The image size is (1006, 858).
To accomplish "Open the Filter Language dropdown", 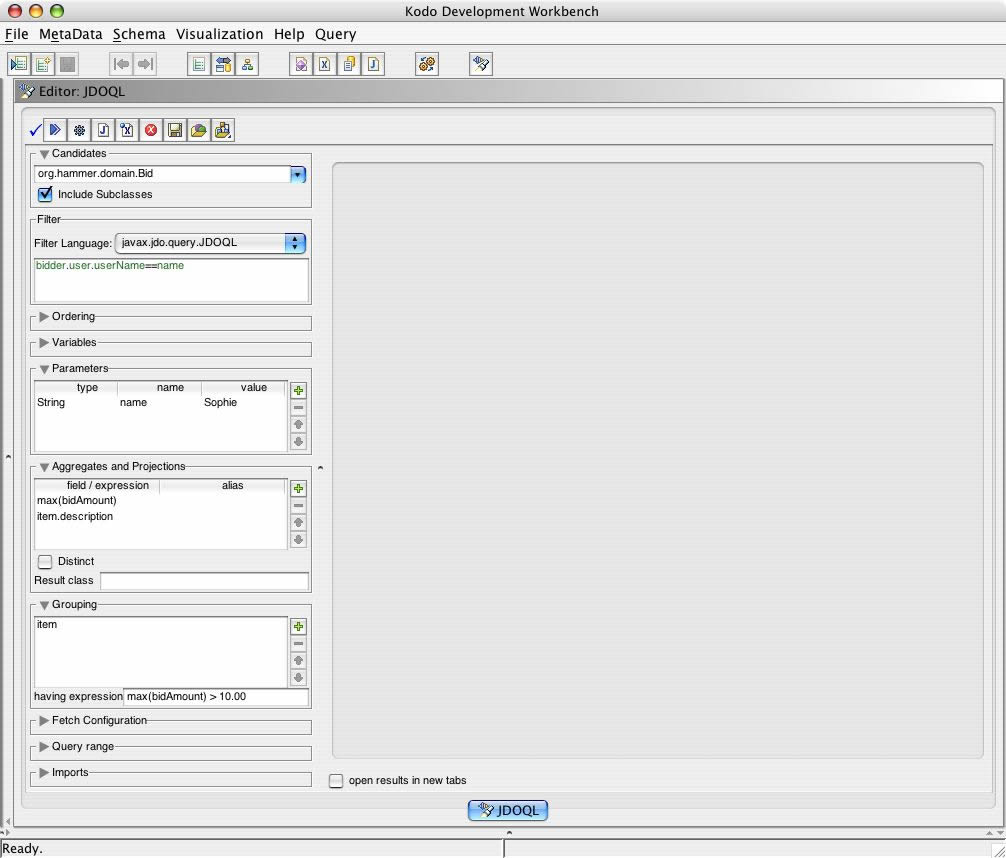I will point(295,242).
